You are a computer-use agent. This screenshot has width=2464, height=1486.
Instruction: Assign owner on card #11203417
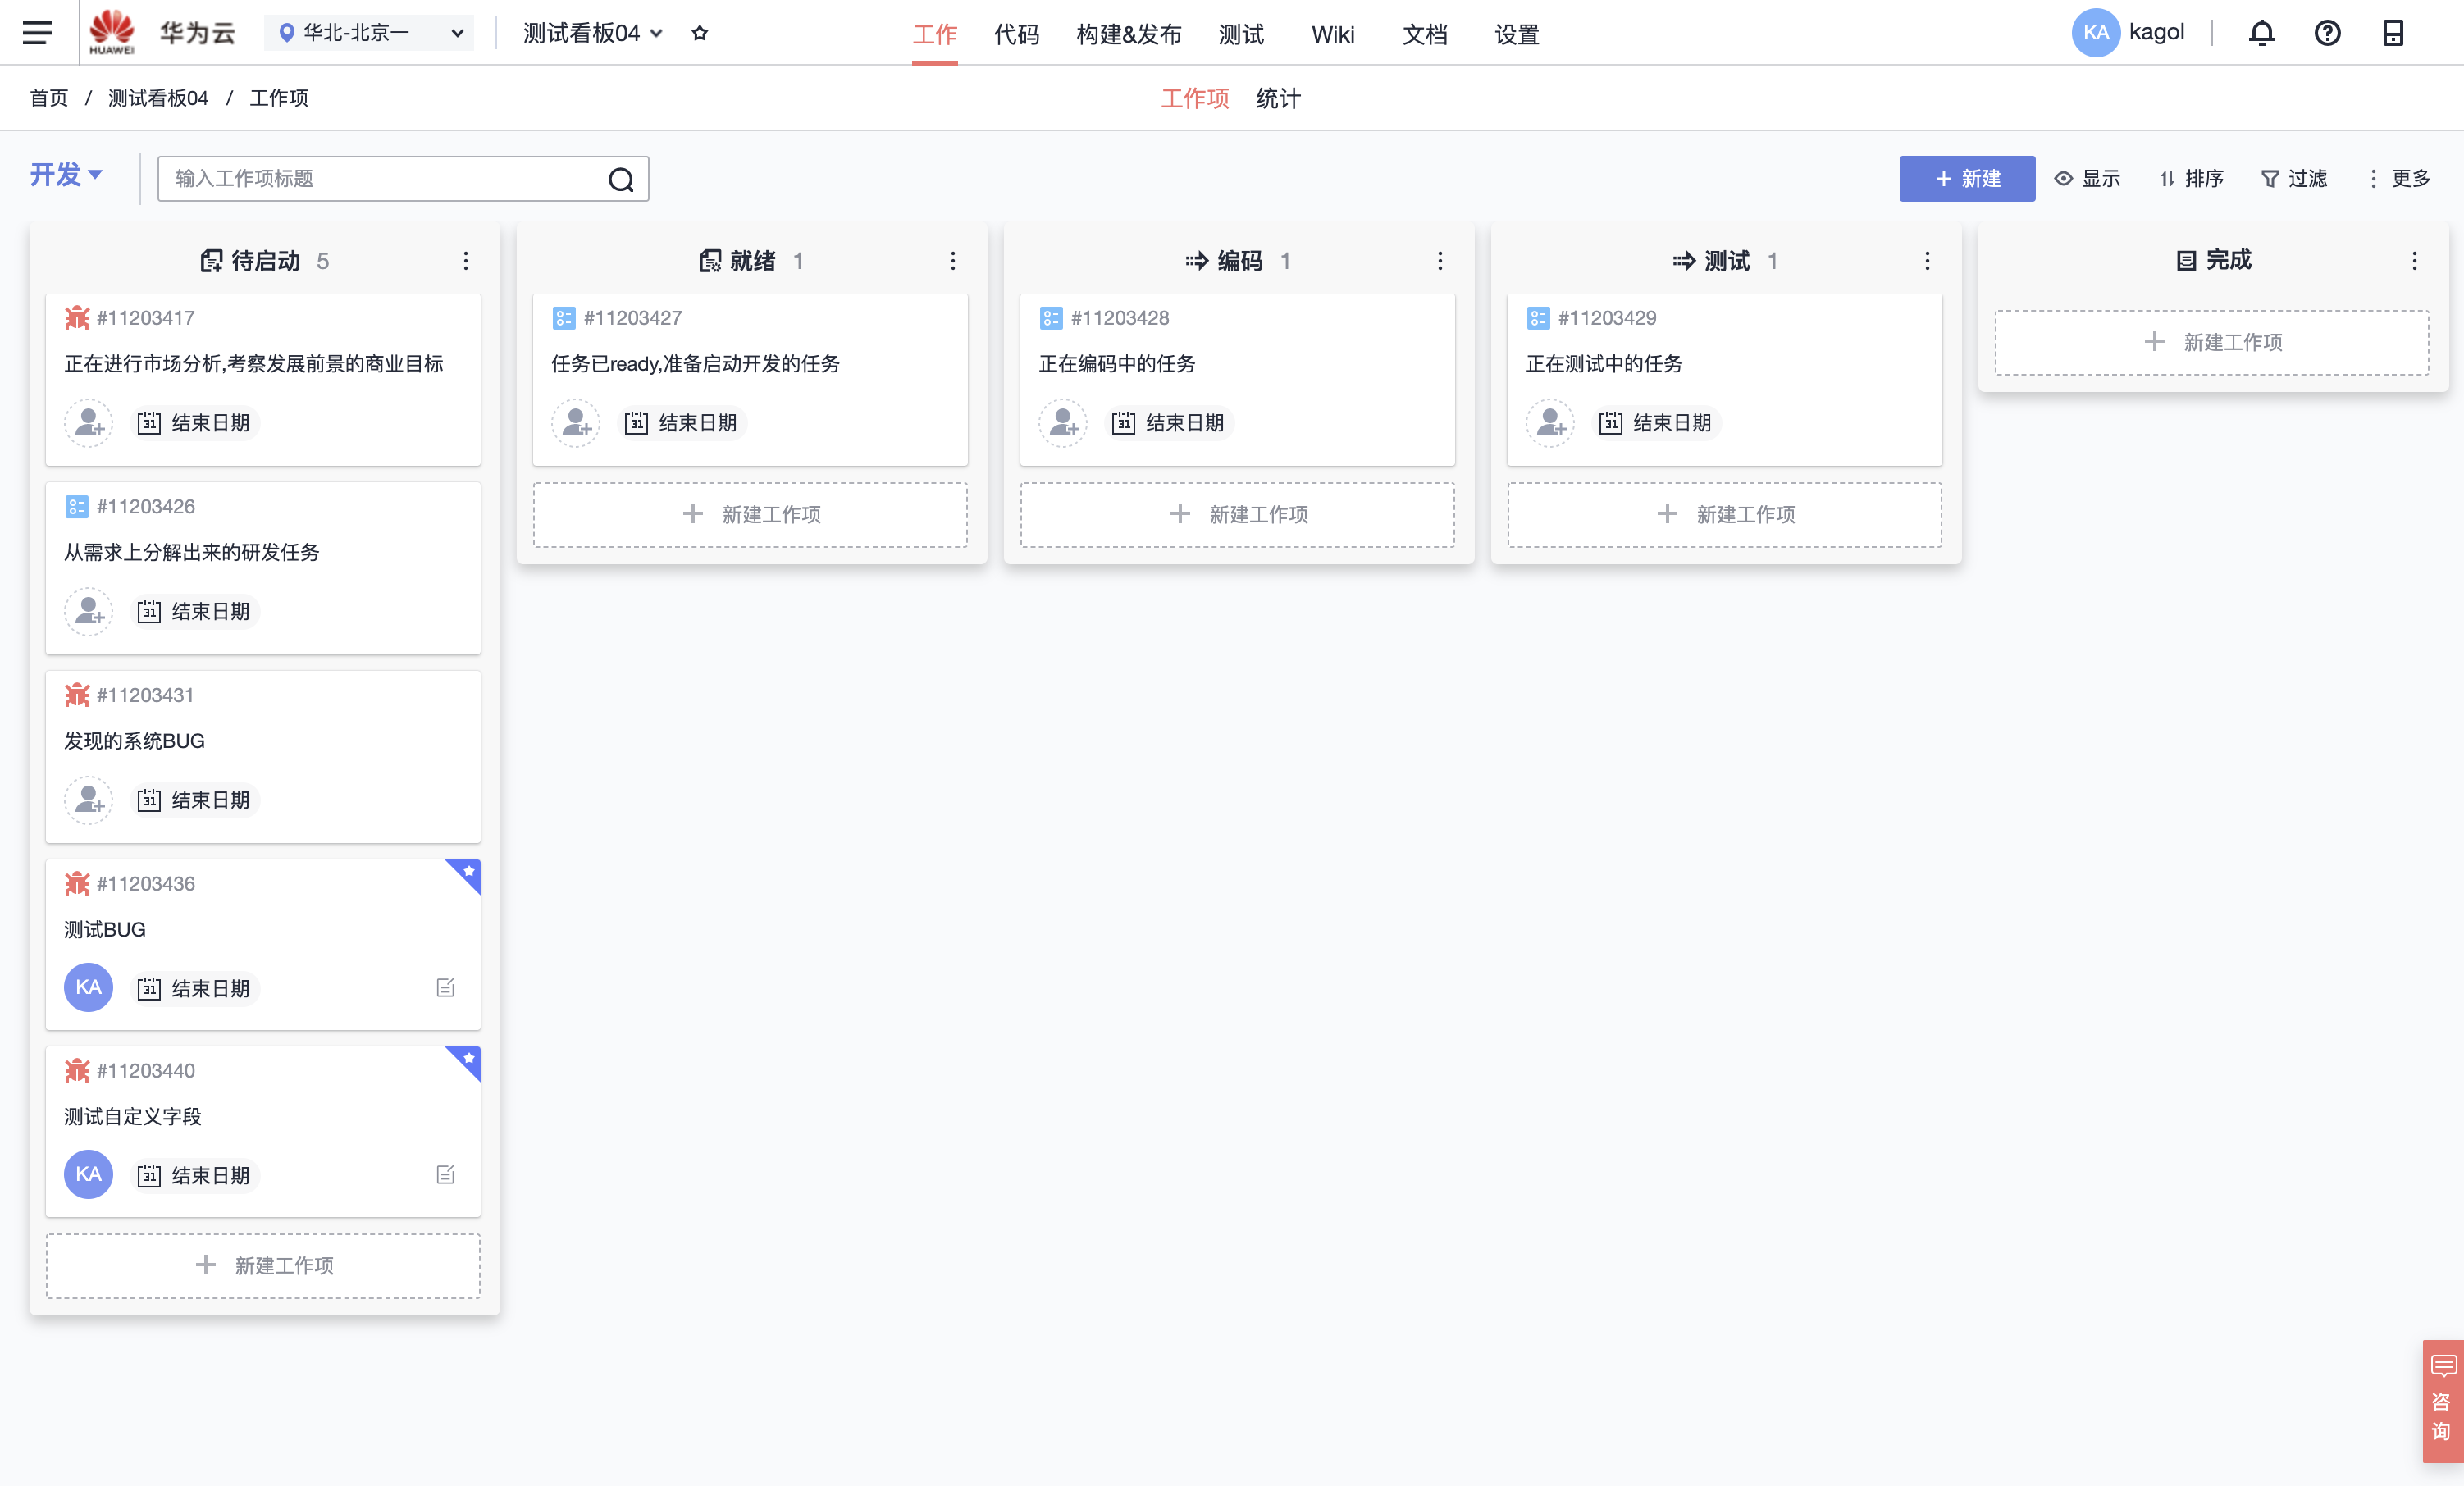pos(89,423)
